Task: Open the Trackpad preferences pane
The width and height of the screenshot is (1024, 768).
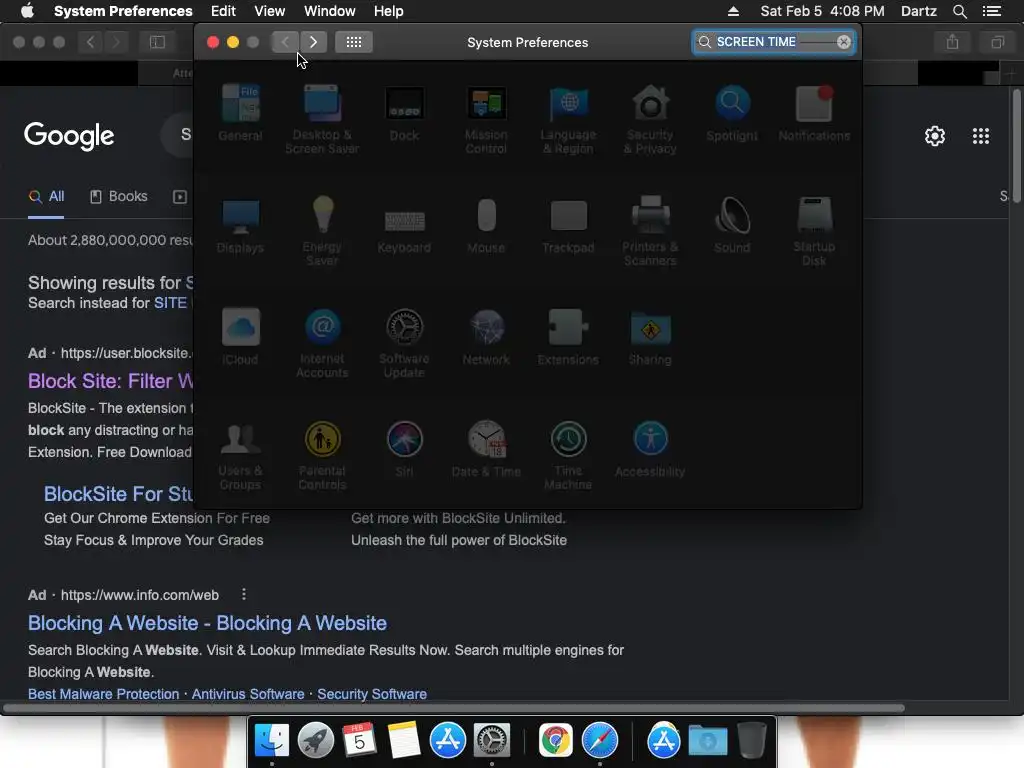Action: click(568, 225)
